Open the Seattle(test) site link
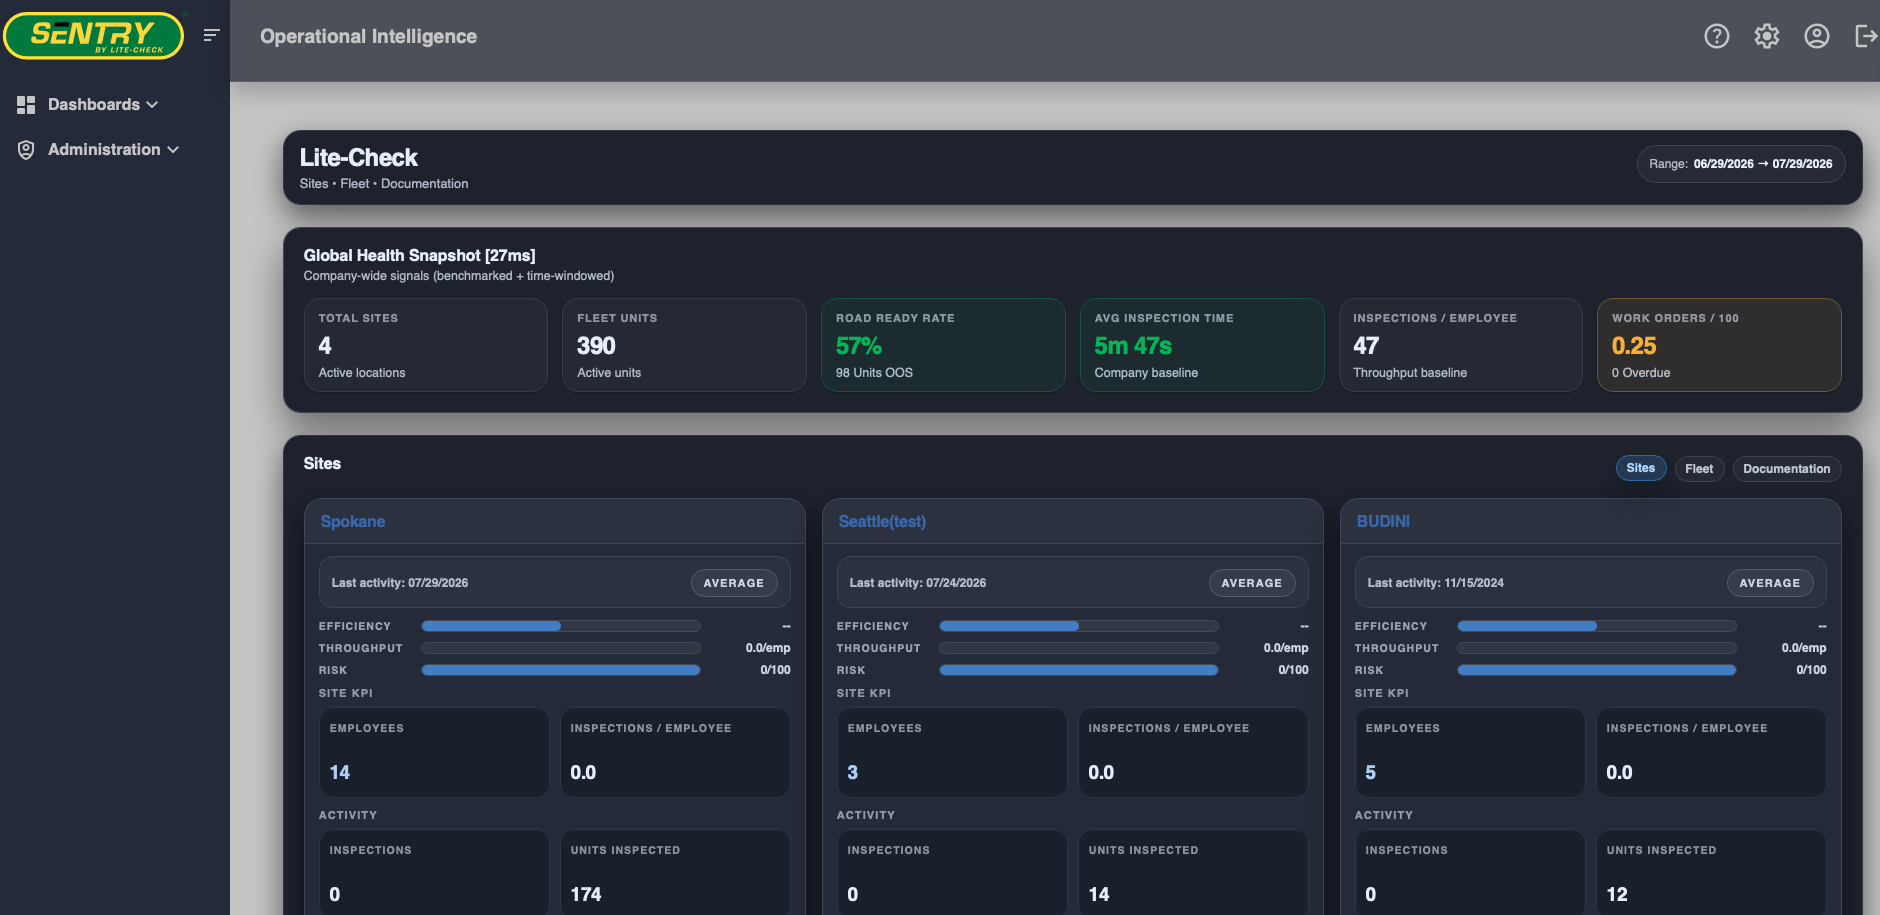The width and height of the screenshot is (1880, 915). (882, 522)
